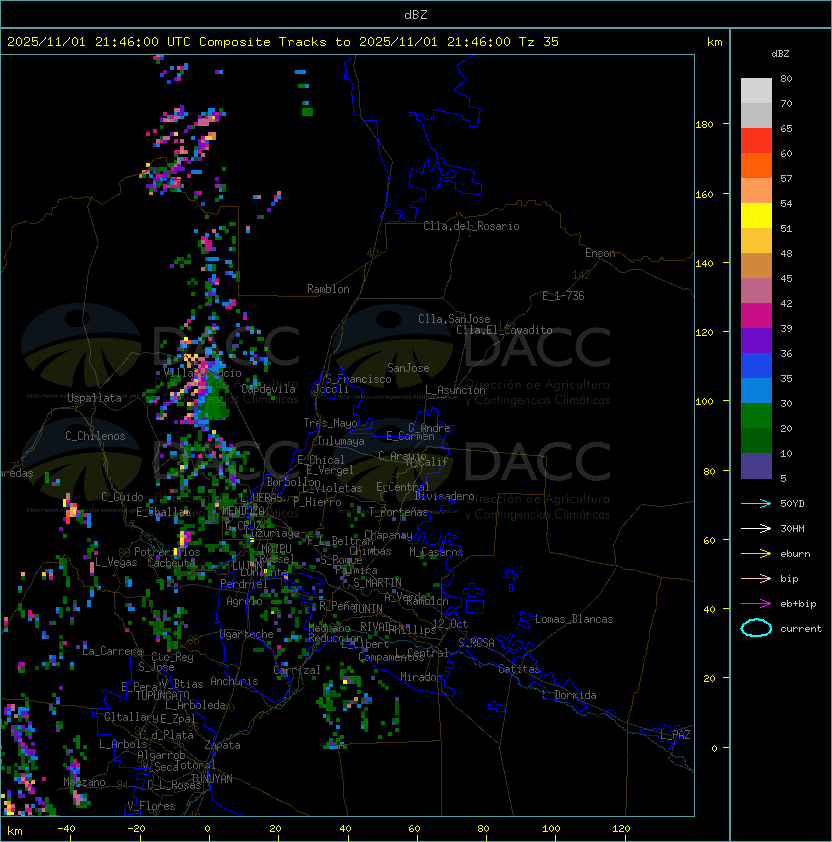Image resolution: width=832 pixels, height=842 pixels.
Task: Click 'La_Carrera' map label
Action: (x=112, y=651)
